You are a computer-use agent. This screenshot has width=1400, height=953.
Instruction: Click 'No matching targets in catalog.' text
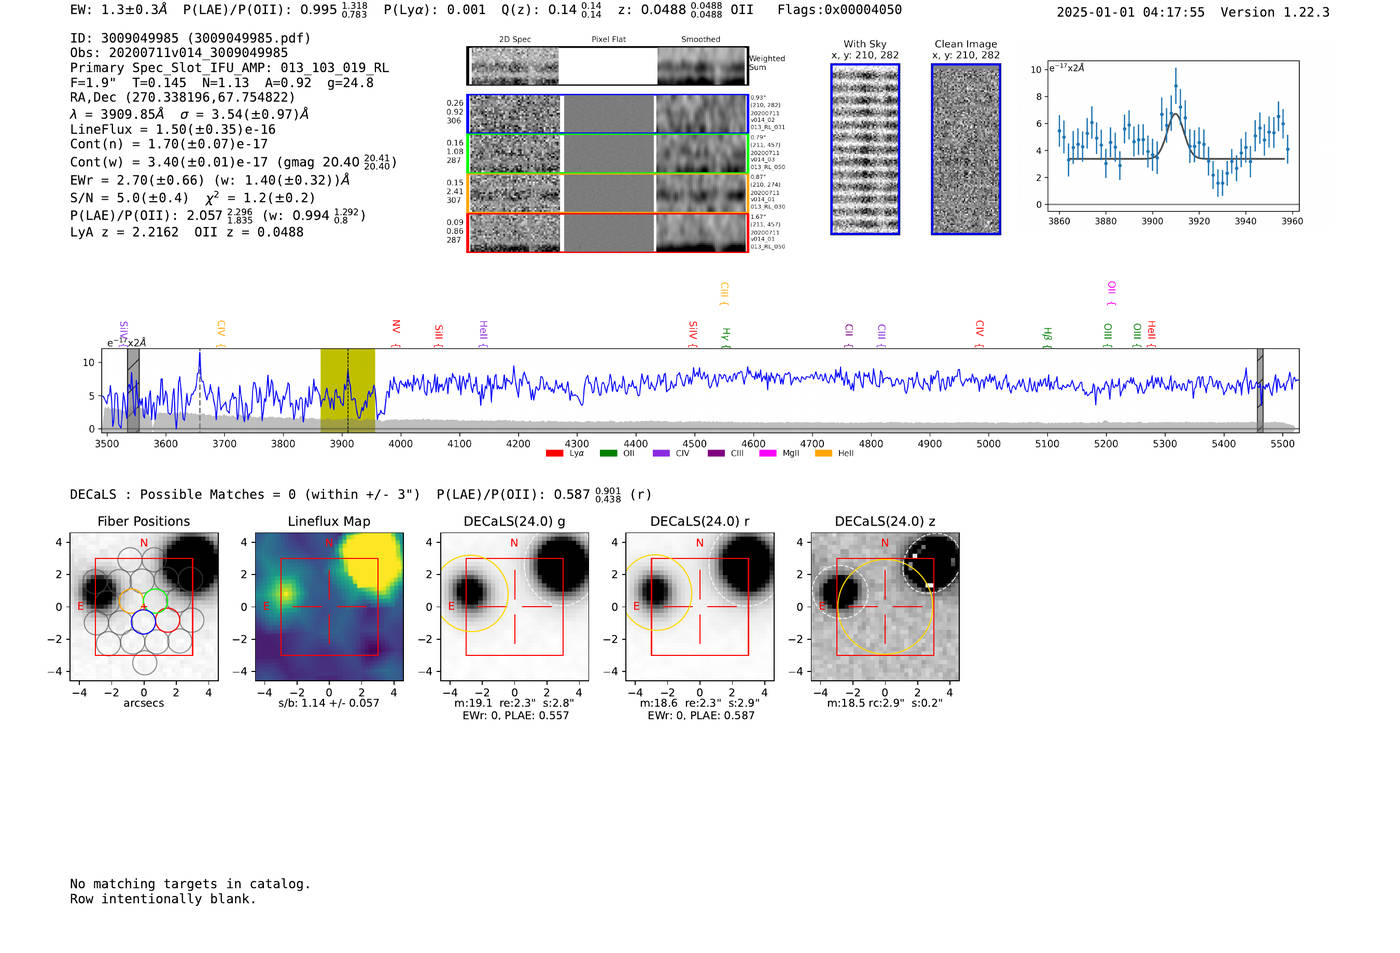click(190, 884)
